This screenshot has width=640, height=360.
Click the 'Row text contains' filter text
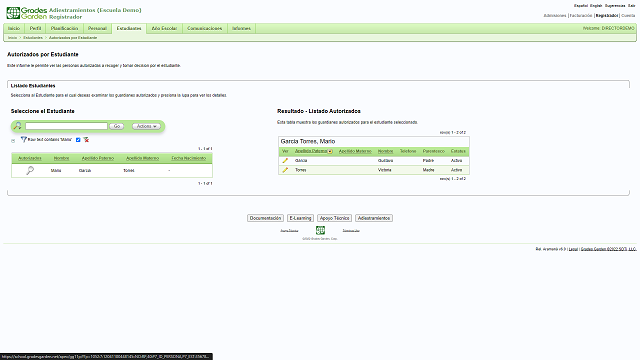click(x=50, y=140)
